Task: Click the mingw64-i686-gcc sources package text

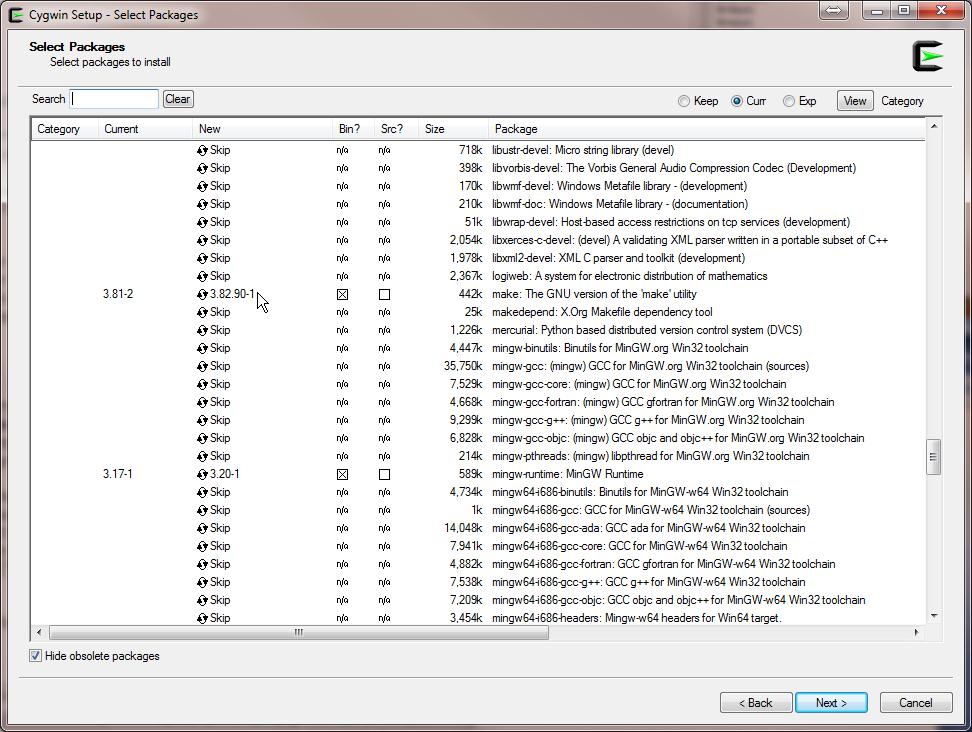Action: 651,510
